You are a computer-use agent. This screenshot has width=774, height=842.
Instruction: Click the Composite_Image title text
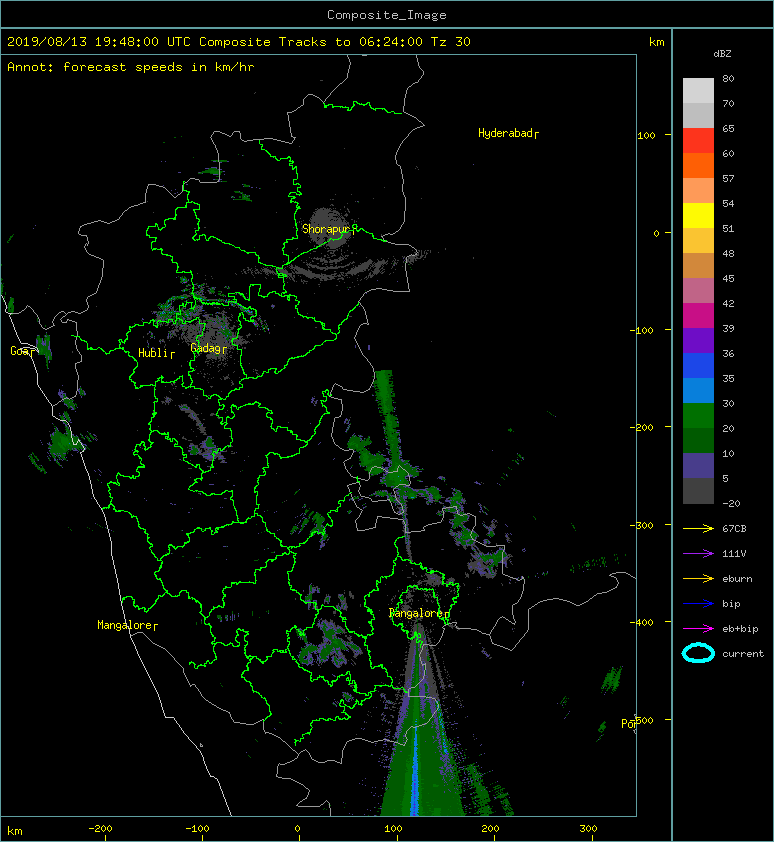click(387, 15)
